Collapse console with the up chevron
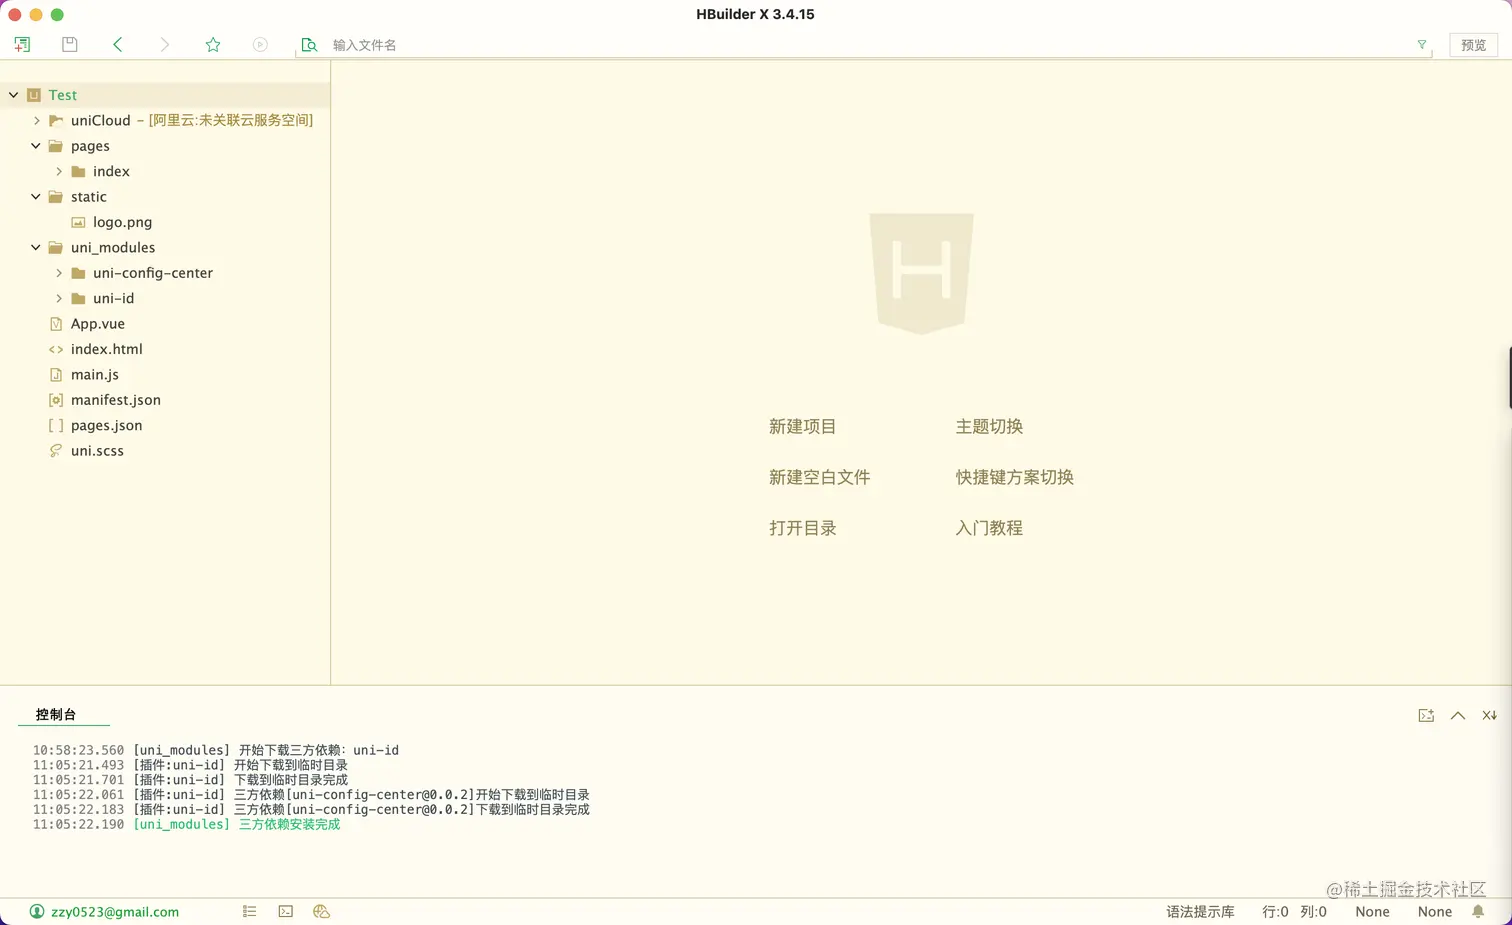Image resolution: width=1512 pixels, height=925 pixels. (1458, 715)
